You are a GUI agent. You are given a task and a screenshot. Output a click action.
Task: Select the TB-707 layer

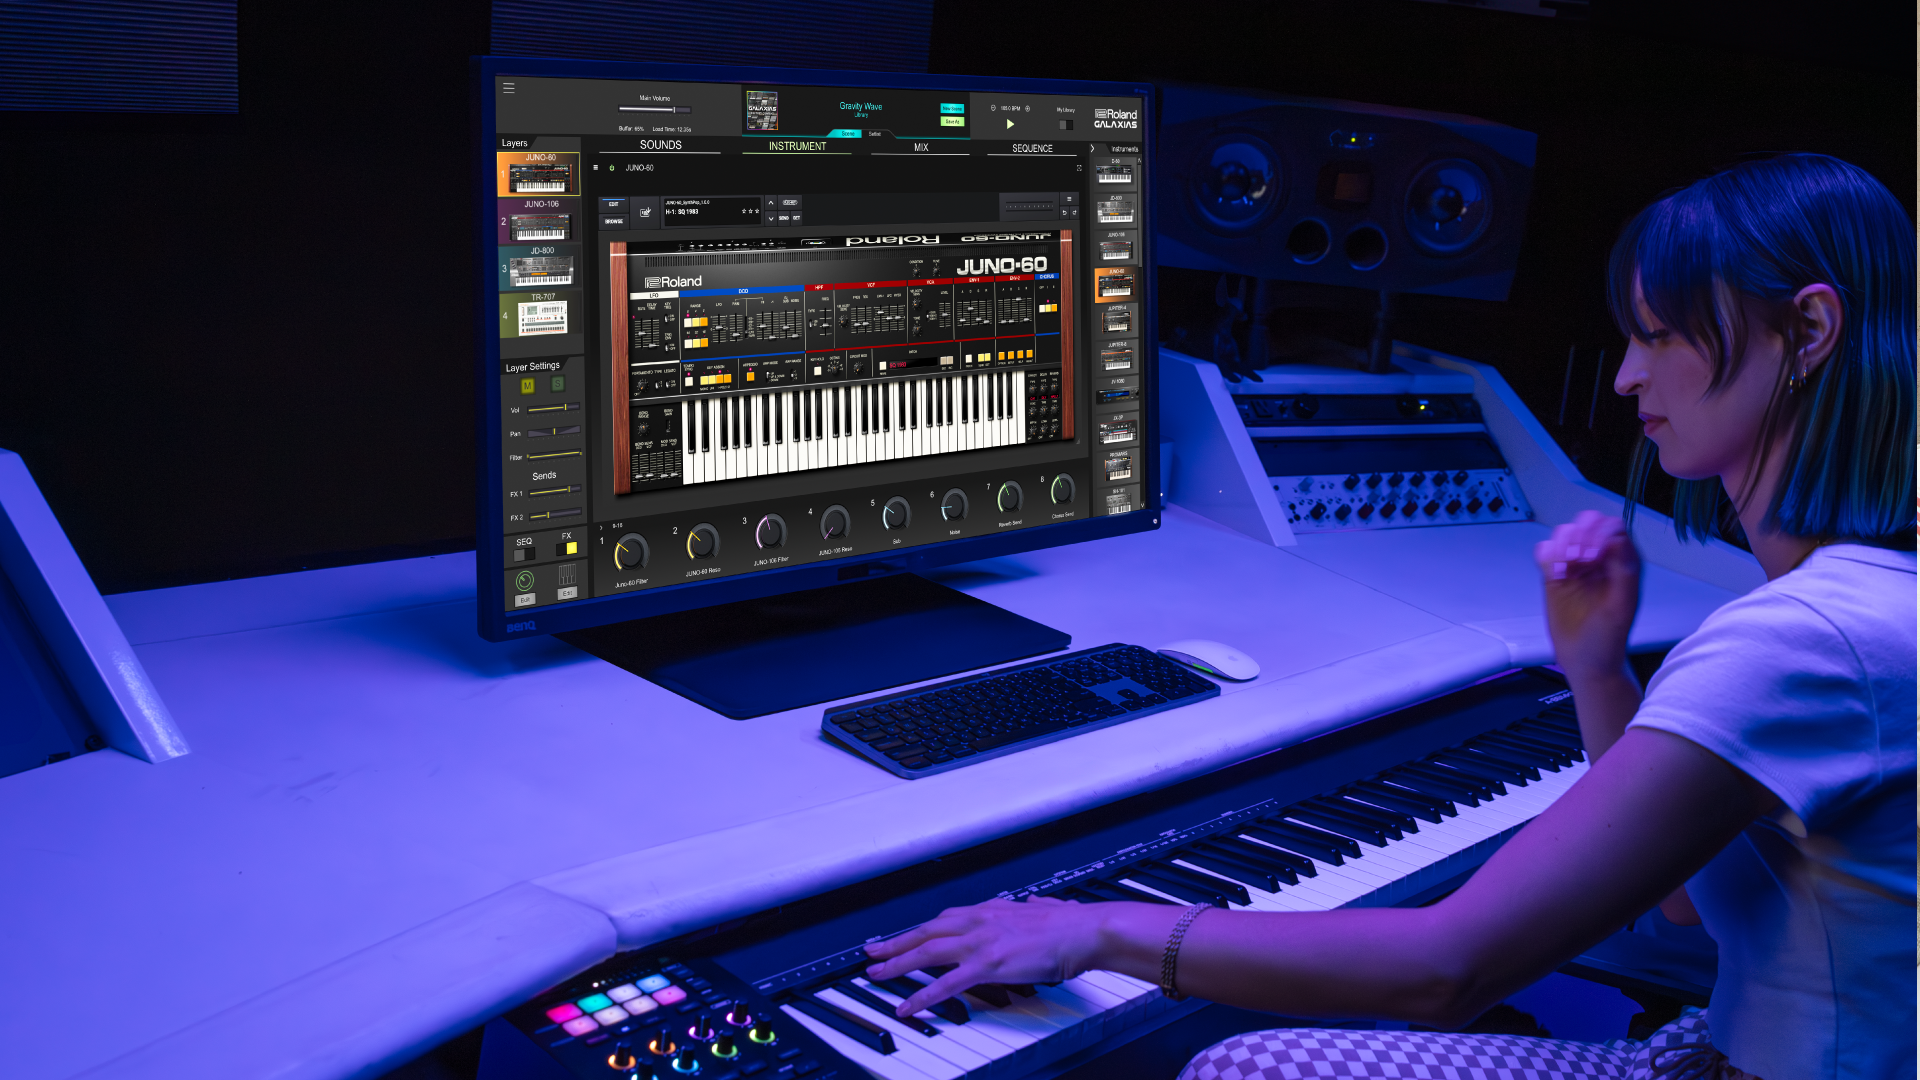tap(541, 316)
